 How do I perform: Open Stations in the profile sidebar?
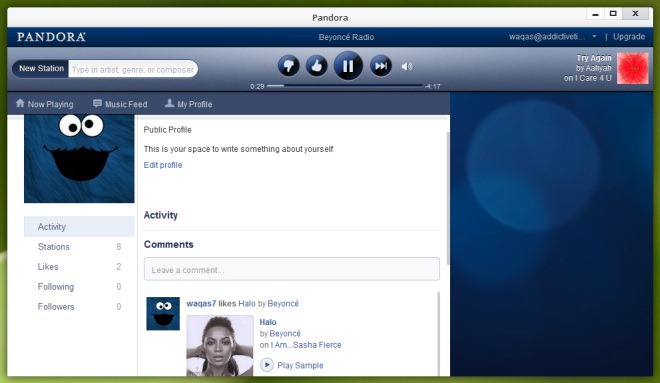pos(79,247)
